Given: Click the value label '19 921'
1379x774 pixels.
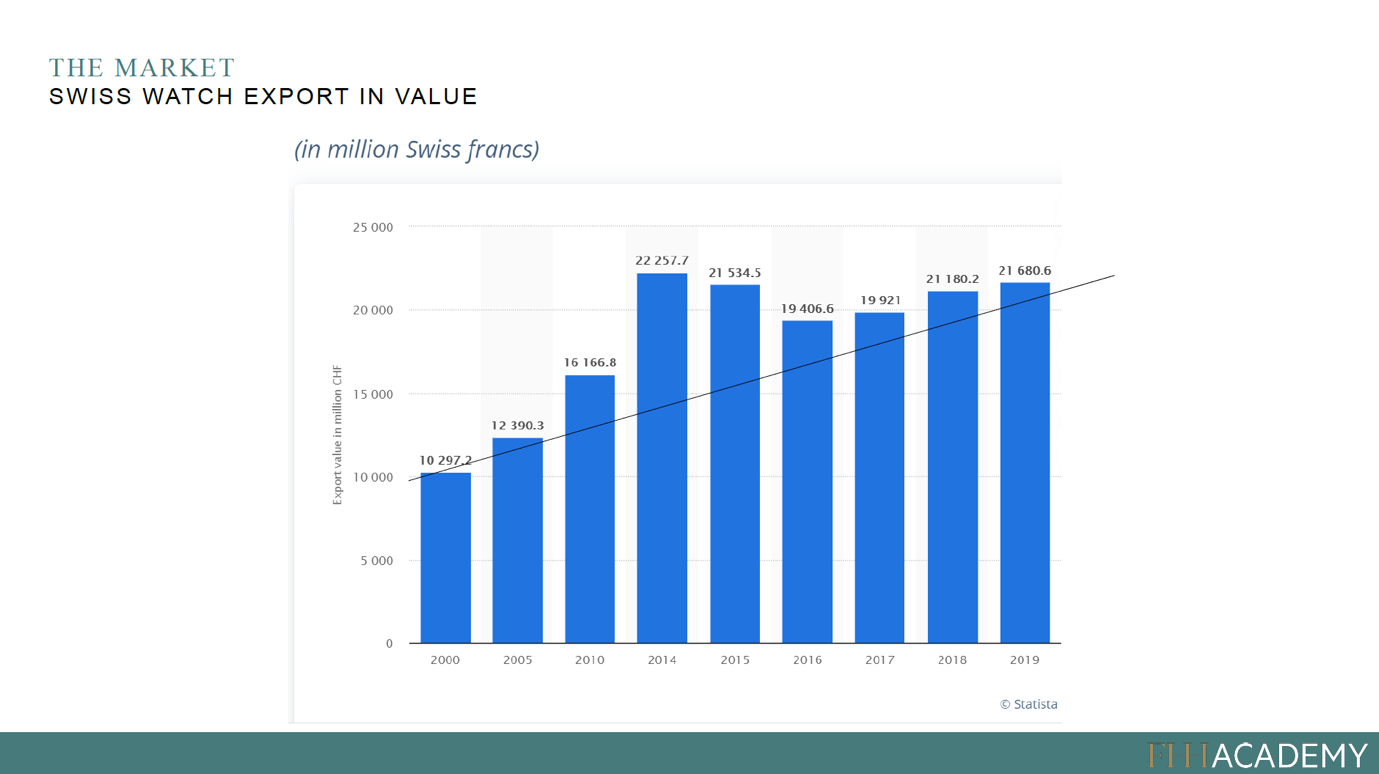Looking at the screenshot, I should click(880, 301).
